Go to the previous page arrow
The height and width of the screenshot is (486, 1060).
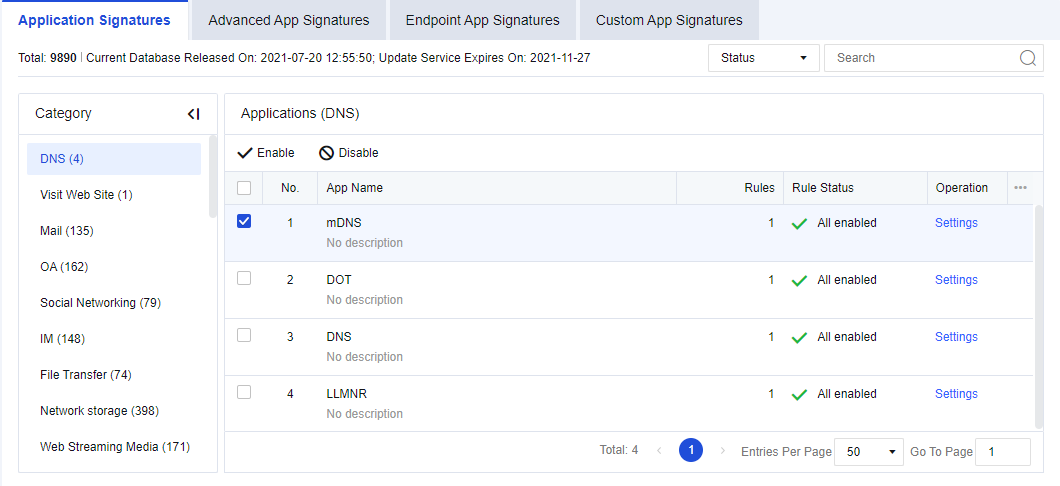tap(659, 451)
